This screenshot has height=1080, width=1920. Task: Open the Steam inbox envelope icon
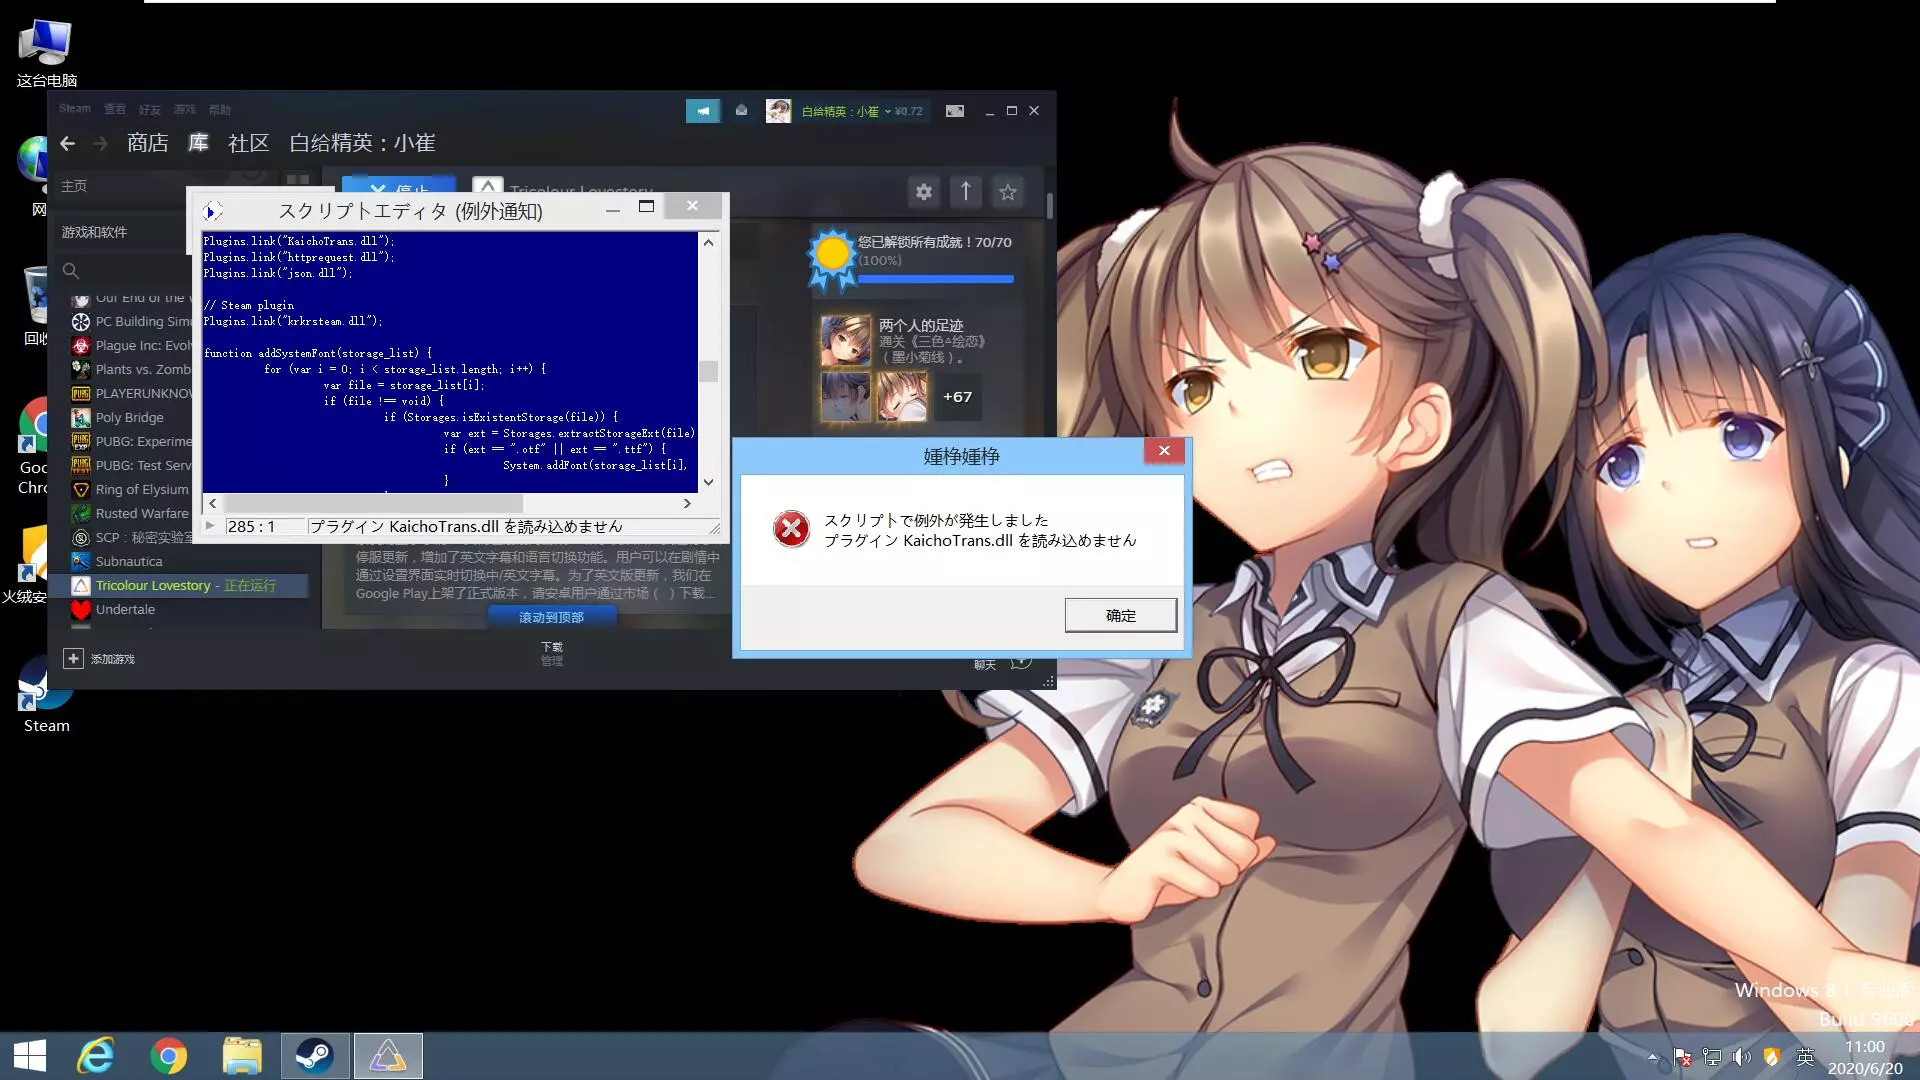[741, 111]
